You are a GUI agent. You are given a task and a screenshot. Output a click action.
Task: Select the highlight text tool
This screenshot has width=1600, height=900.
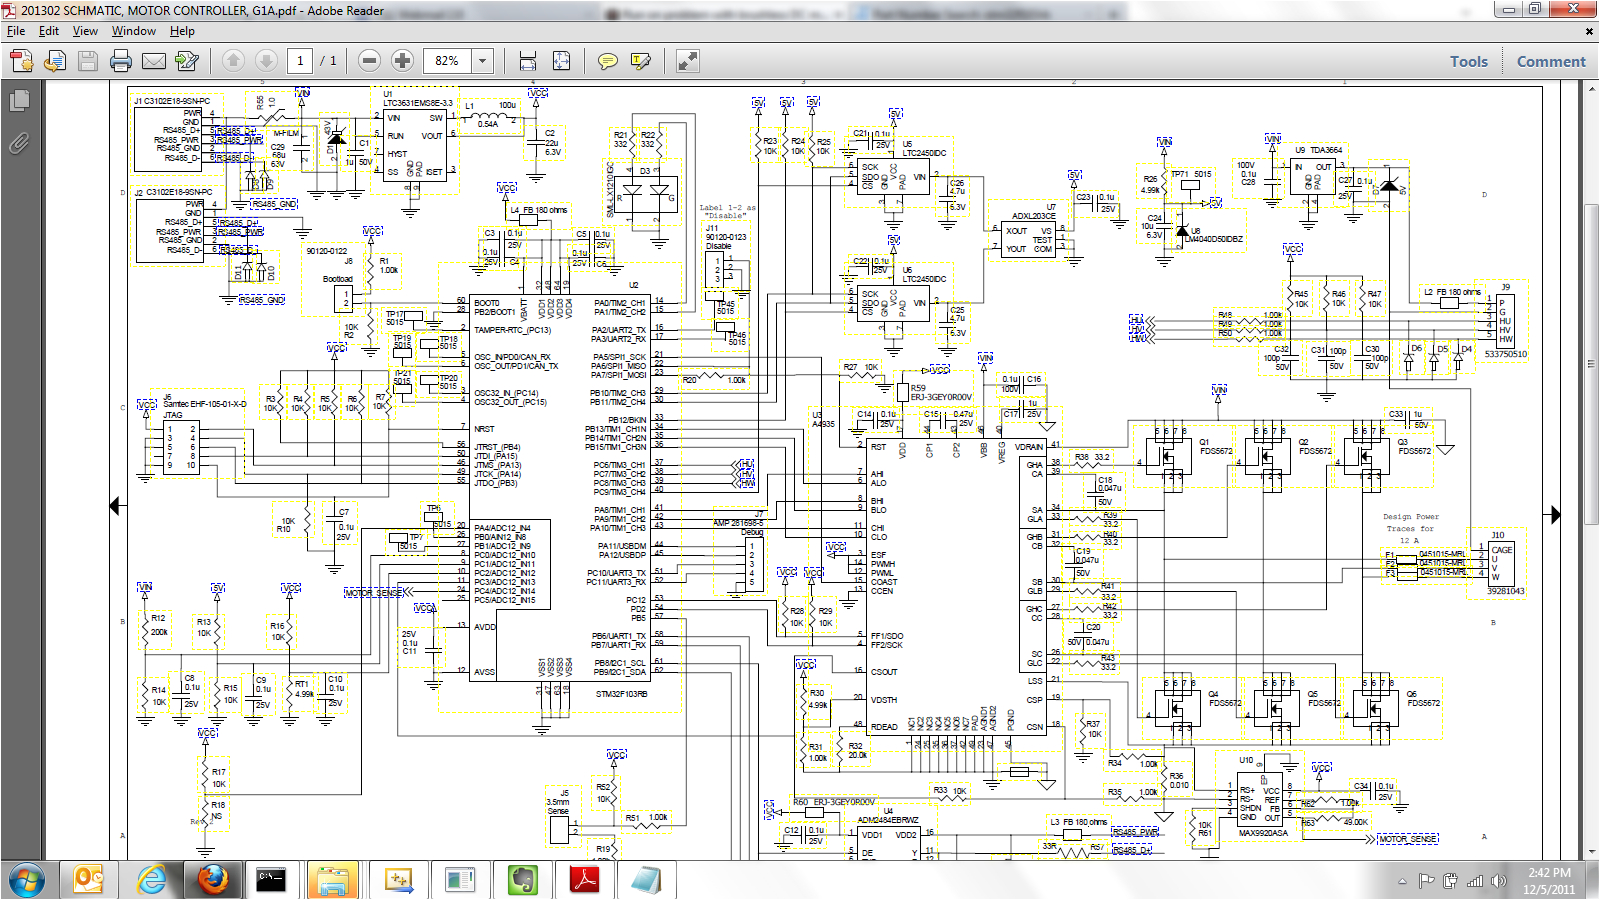(641, 61)
